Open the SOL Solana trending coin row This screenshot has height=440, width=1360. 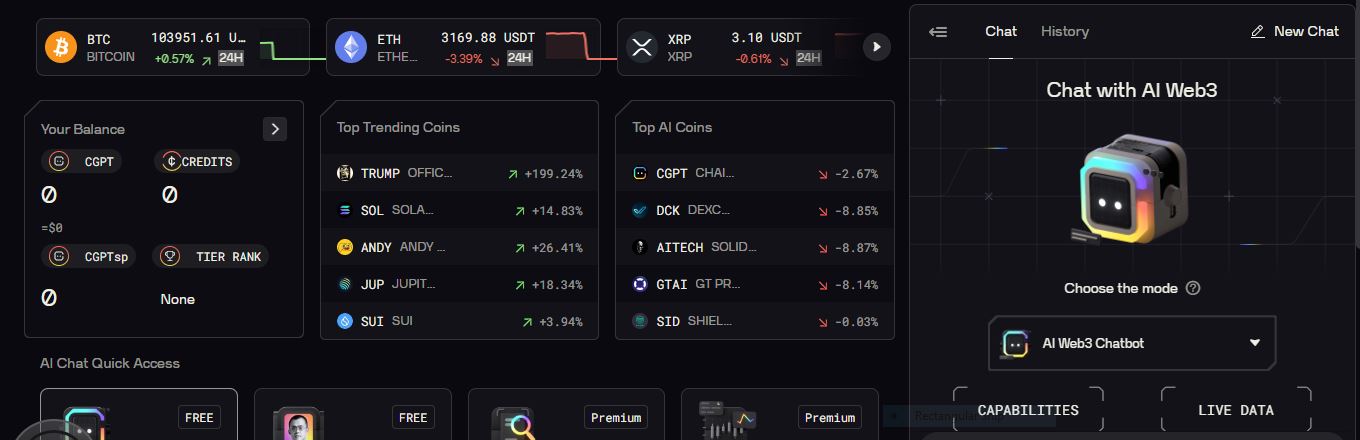click(459, 210)
